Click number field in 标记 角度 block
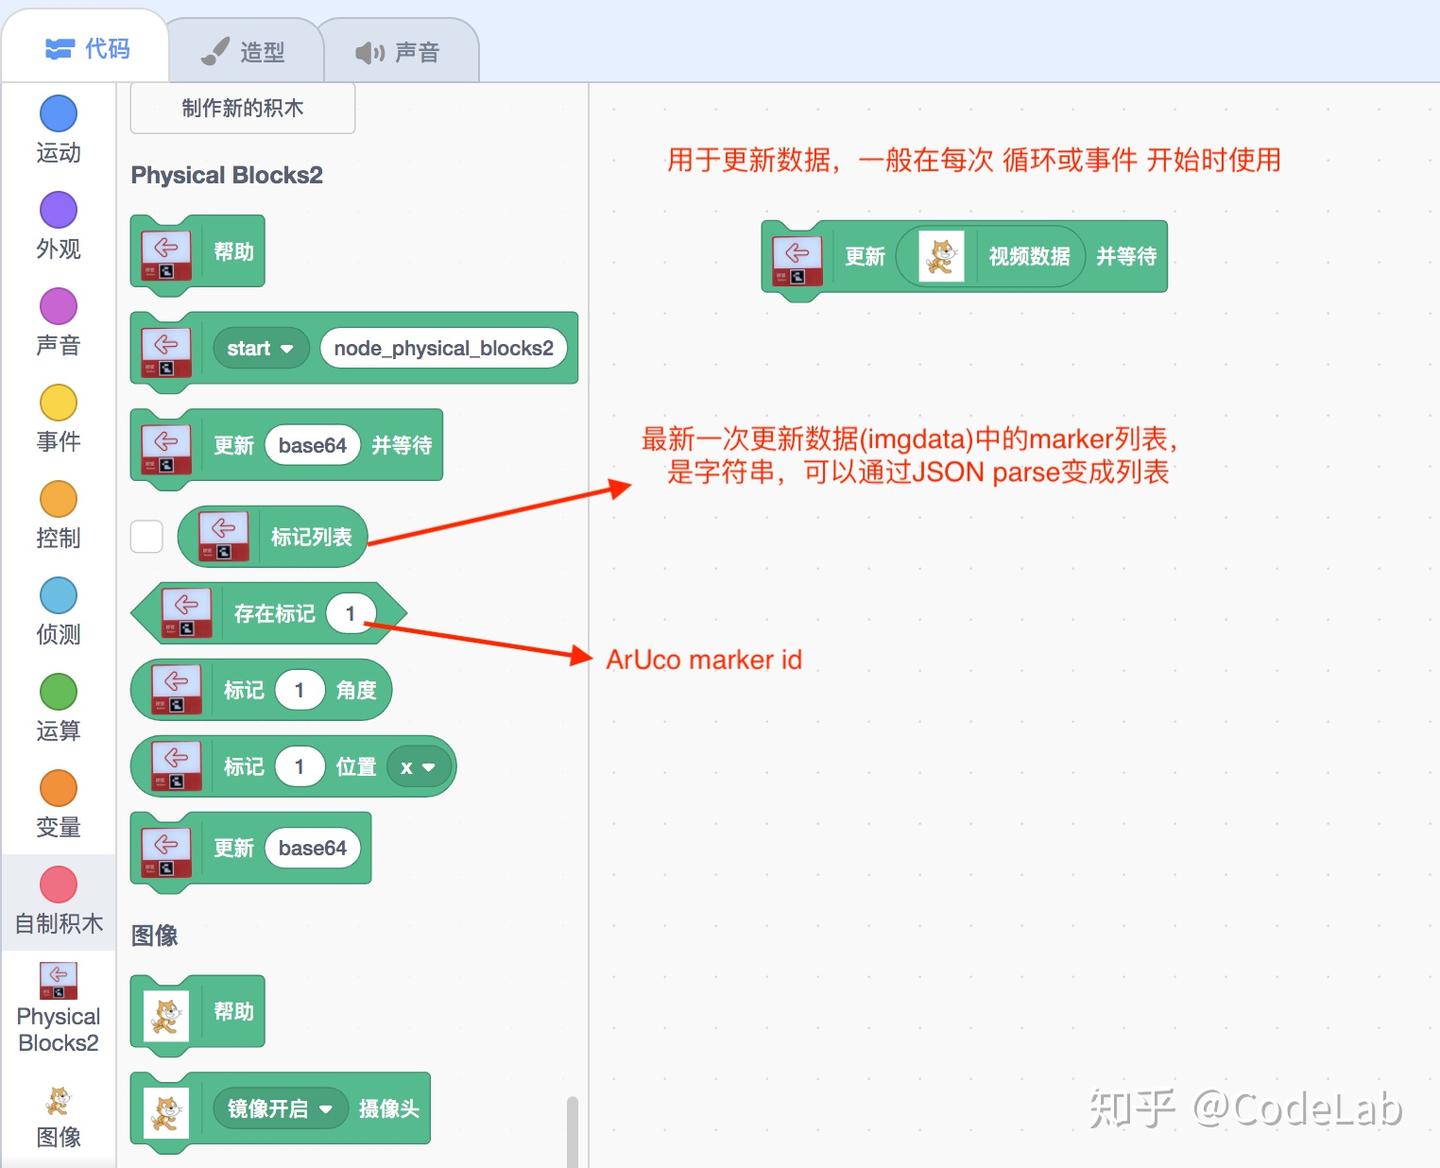Screen dimensions: 1440x1168 [x=299, y=690]
